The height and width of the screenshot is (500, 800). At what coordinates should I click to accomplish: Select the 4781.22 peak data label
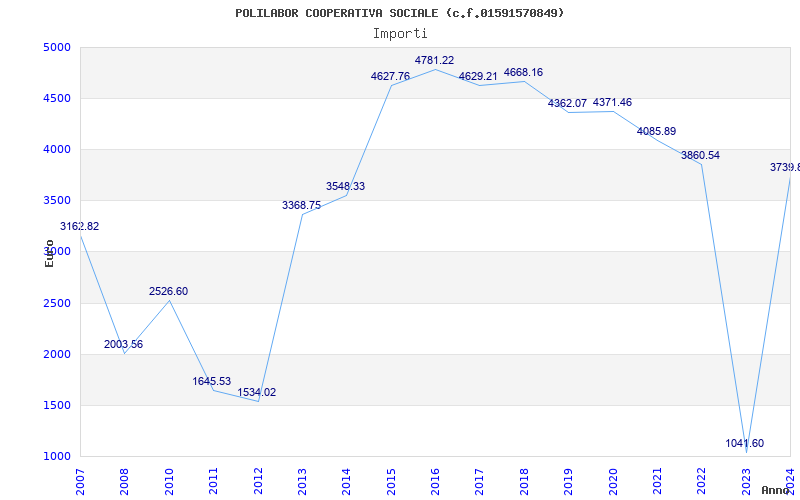pyautogui.click(x=434, y=61)
